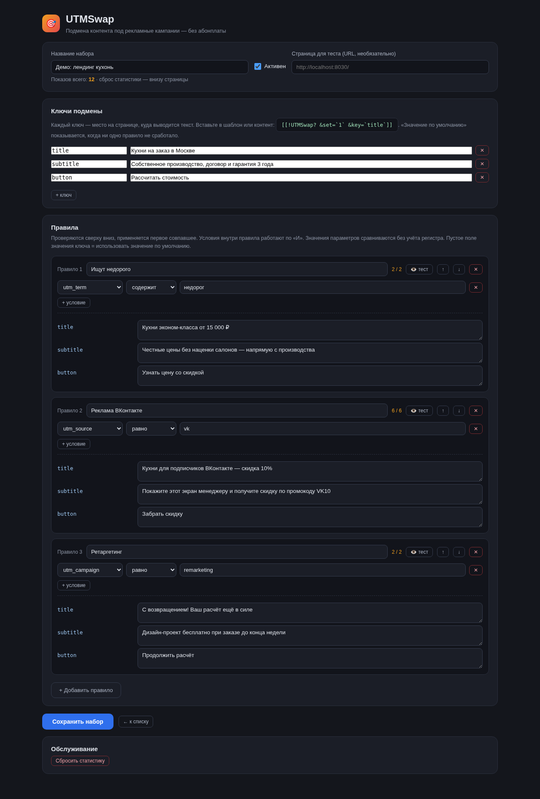Remove the utm_campaign condition row
Viewport: 540px width, 799px height.
point(476,570)
